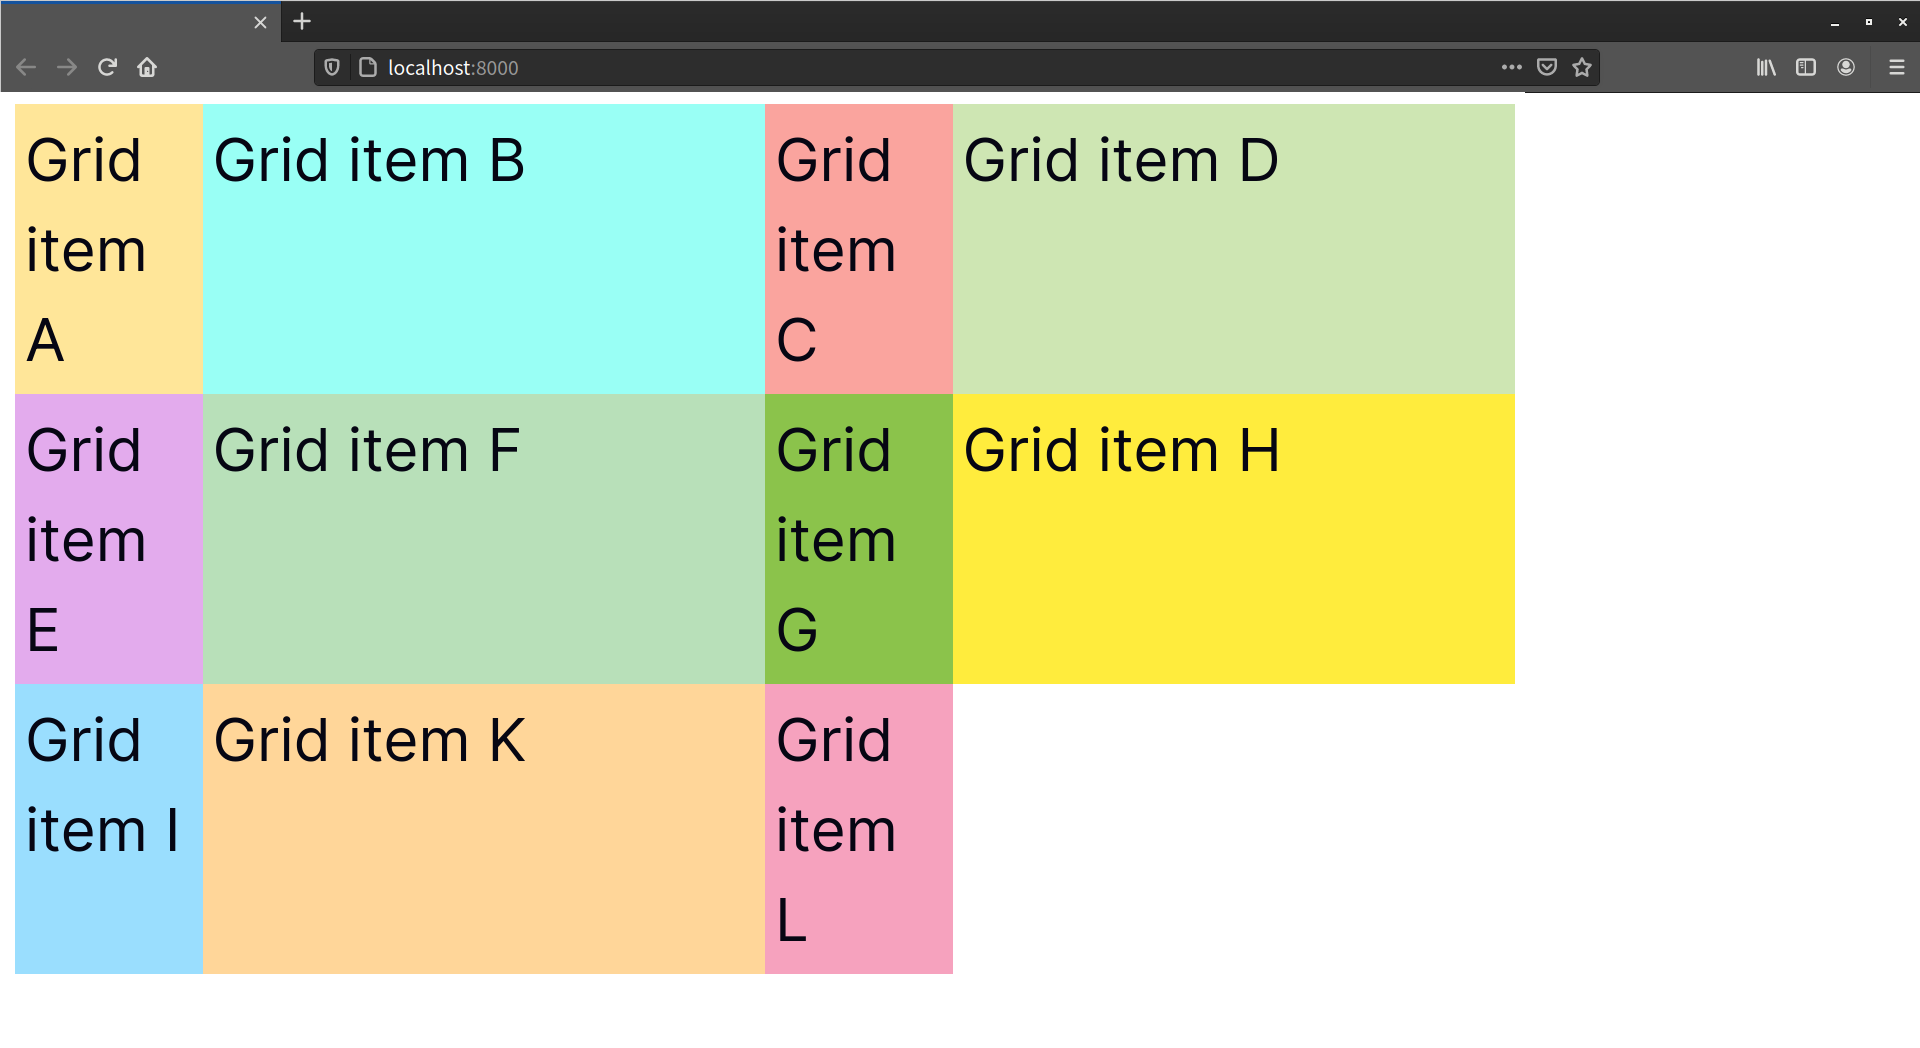Focus the localhost:8000 address bar
Viewport: 1920px width, 1048px height.
pos(900,67)
